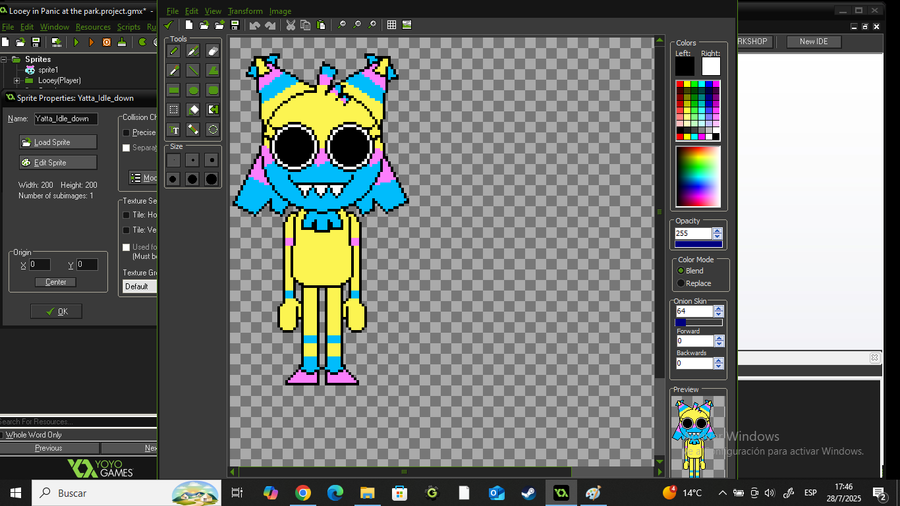The width and height of the screenshot is (900, 506).
Task: Select Blend color mode
Action: 681,271
